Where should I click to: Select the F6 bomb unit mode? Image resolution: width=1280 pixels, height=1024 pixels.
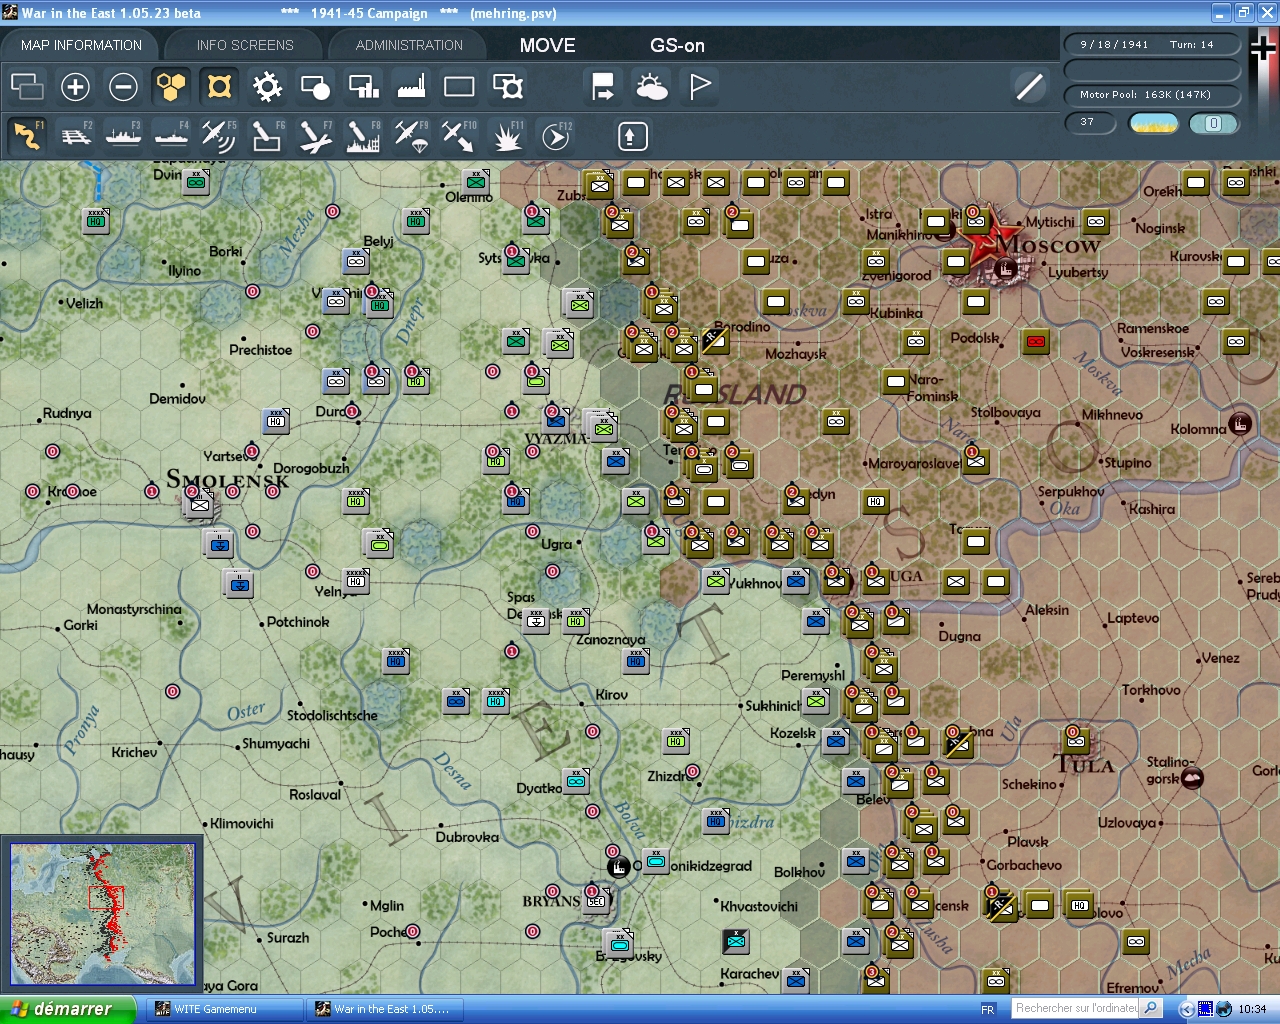pos(267,135)
